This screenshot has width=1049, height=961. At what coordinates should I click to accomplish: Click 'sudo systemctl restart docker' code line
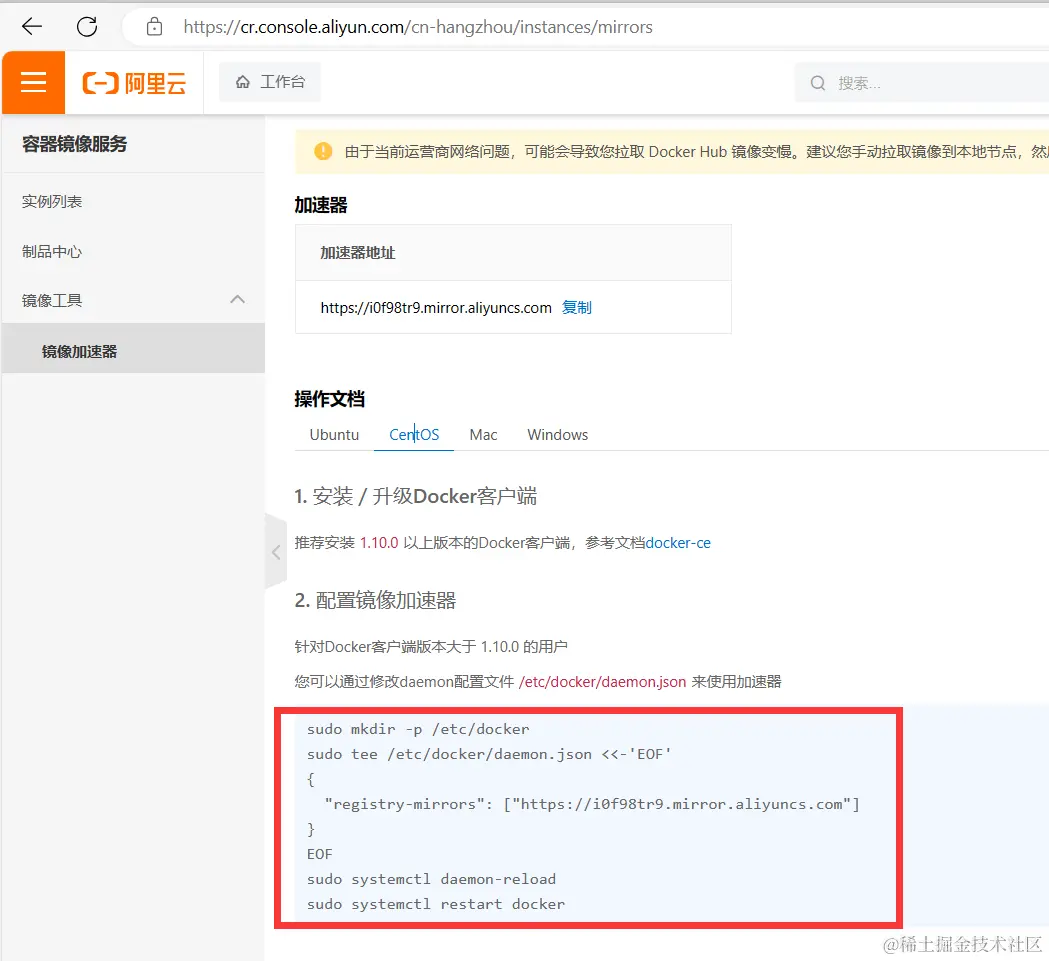(436, 904)
